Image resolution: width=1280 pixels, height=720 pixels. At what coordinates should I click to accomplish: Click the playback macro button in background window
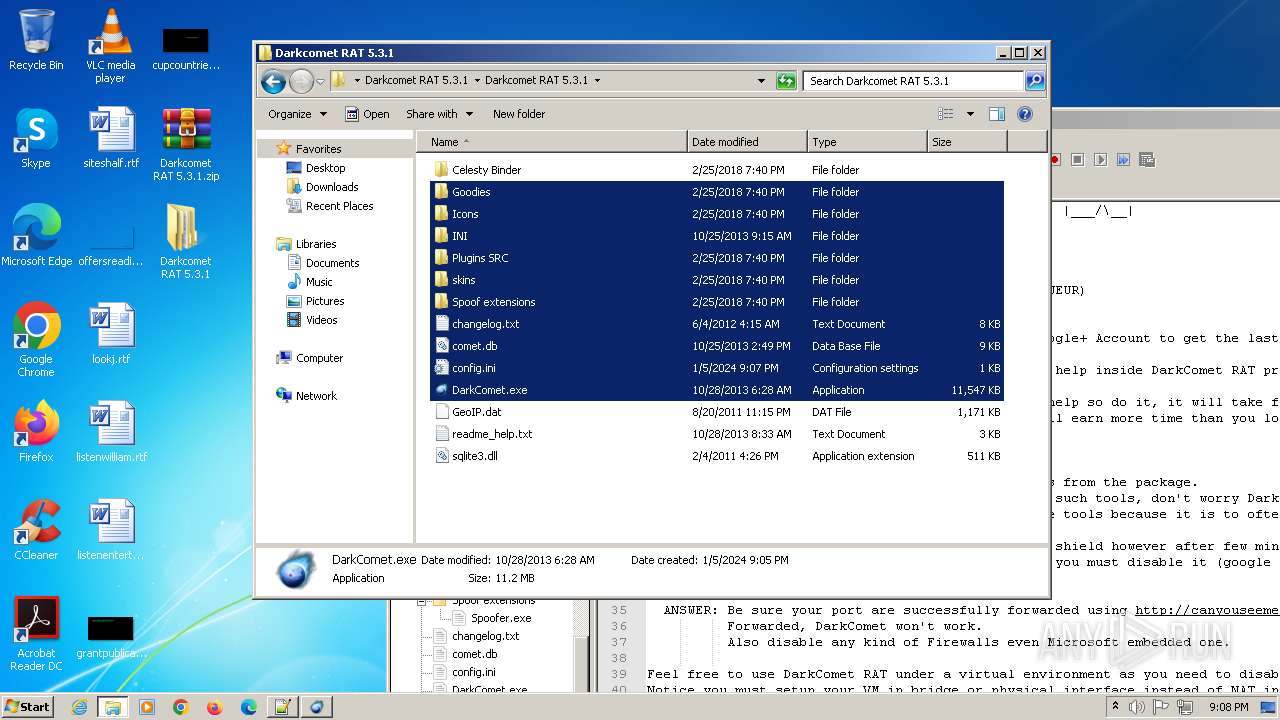[x=1100, y=159]
